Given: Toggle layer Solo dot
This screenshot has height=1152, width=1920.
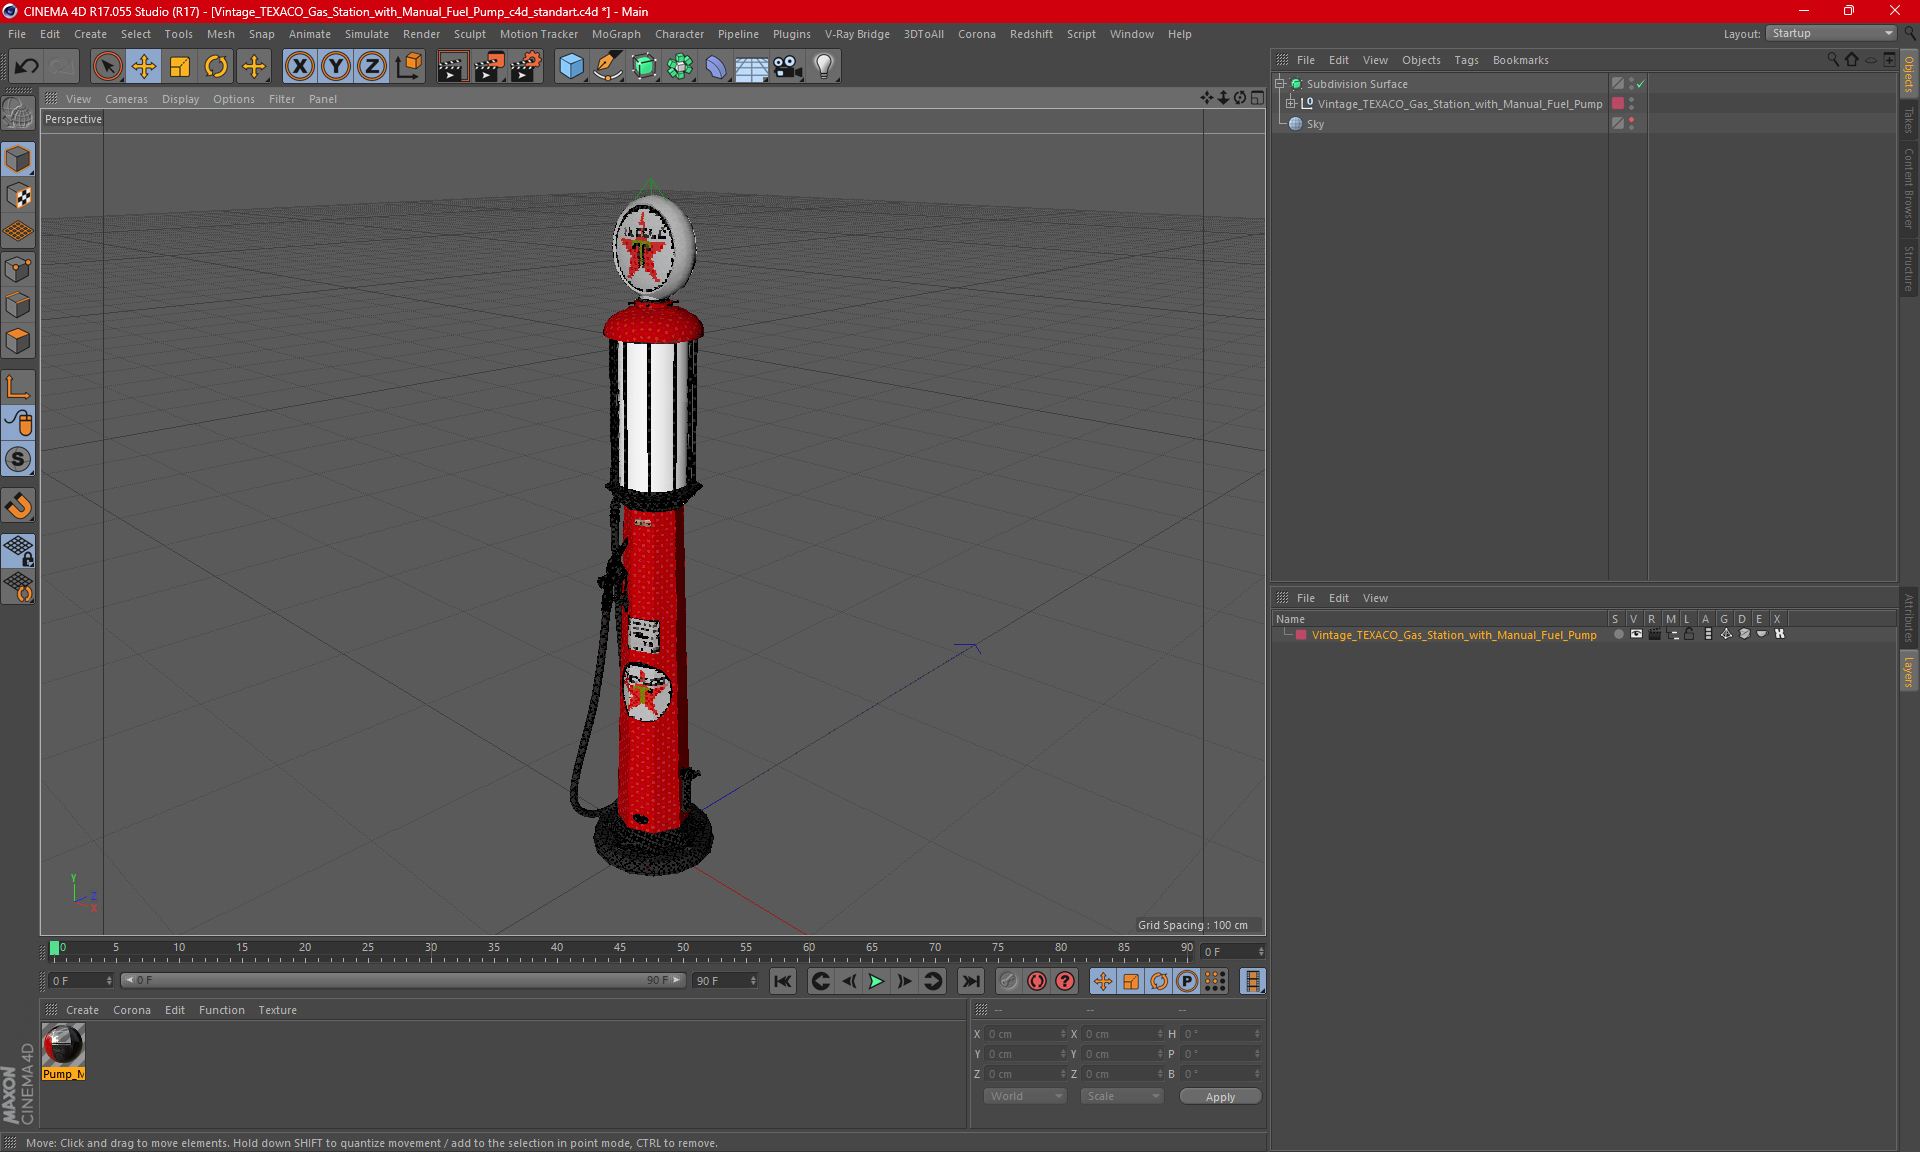Looking at the screenshot, I should [1618, 635].
